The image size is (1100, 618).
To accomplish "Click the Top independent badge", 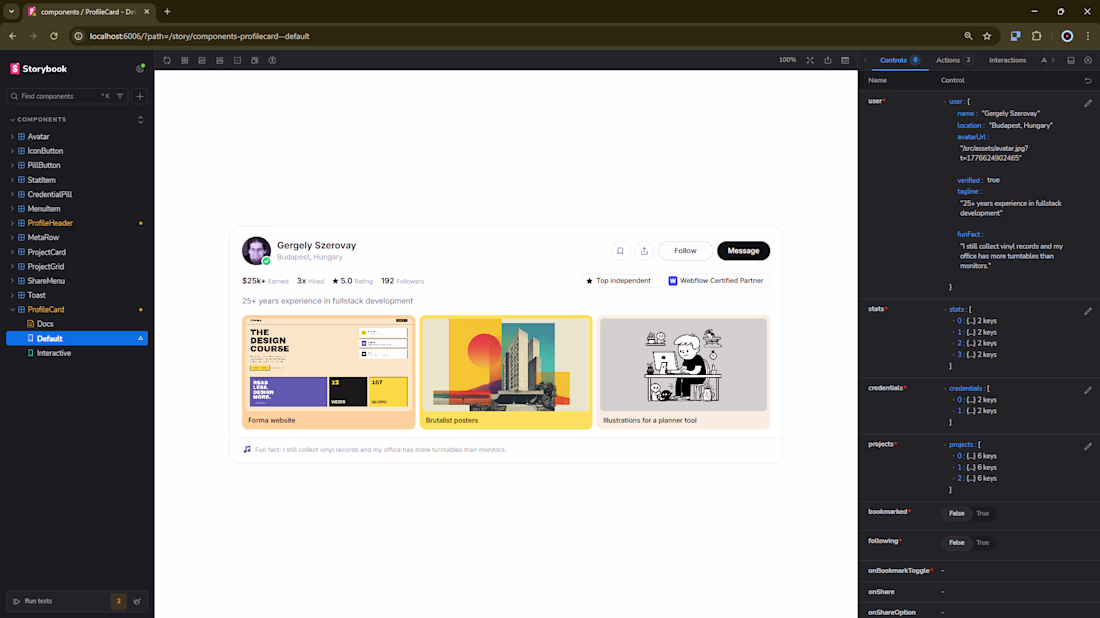I will pos(618,281).
